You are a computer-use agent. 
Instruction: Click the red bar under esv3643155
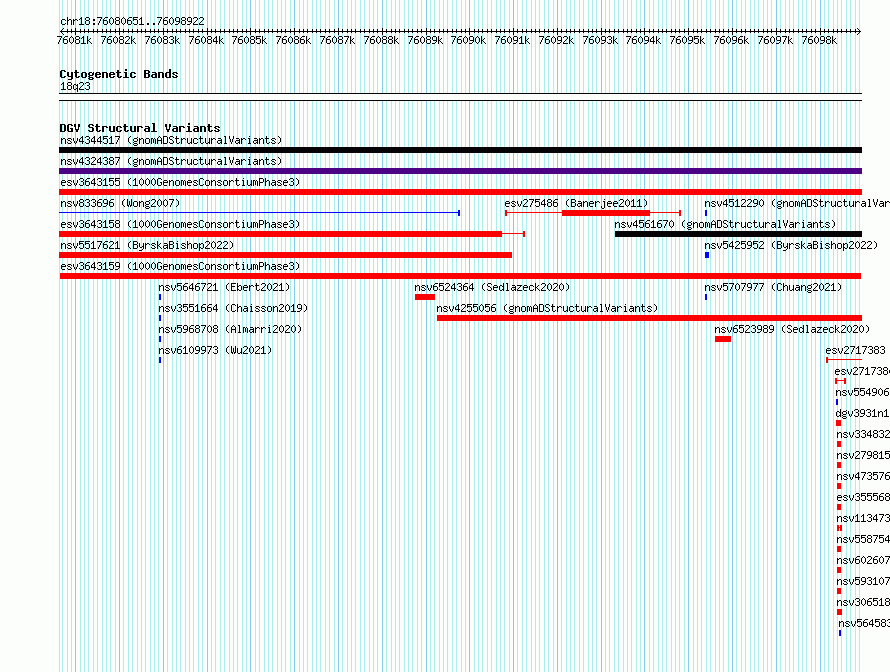click(x=460, y=192)
